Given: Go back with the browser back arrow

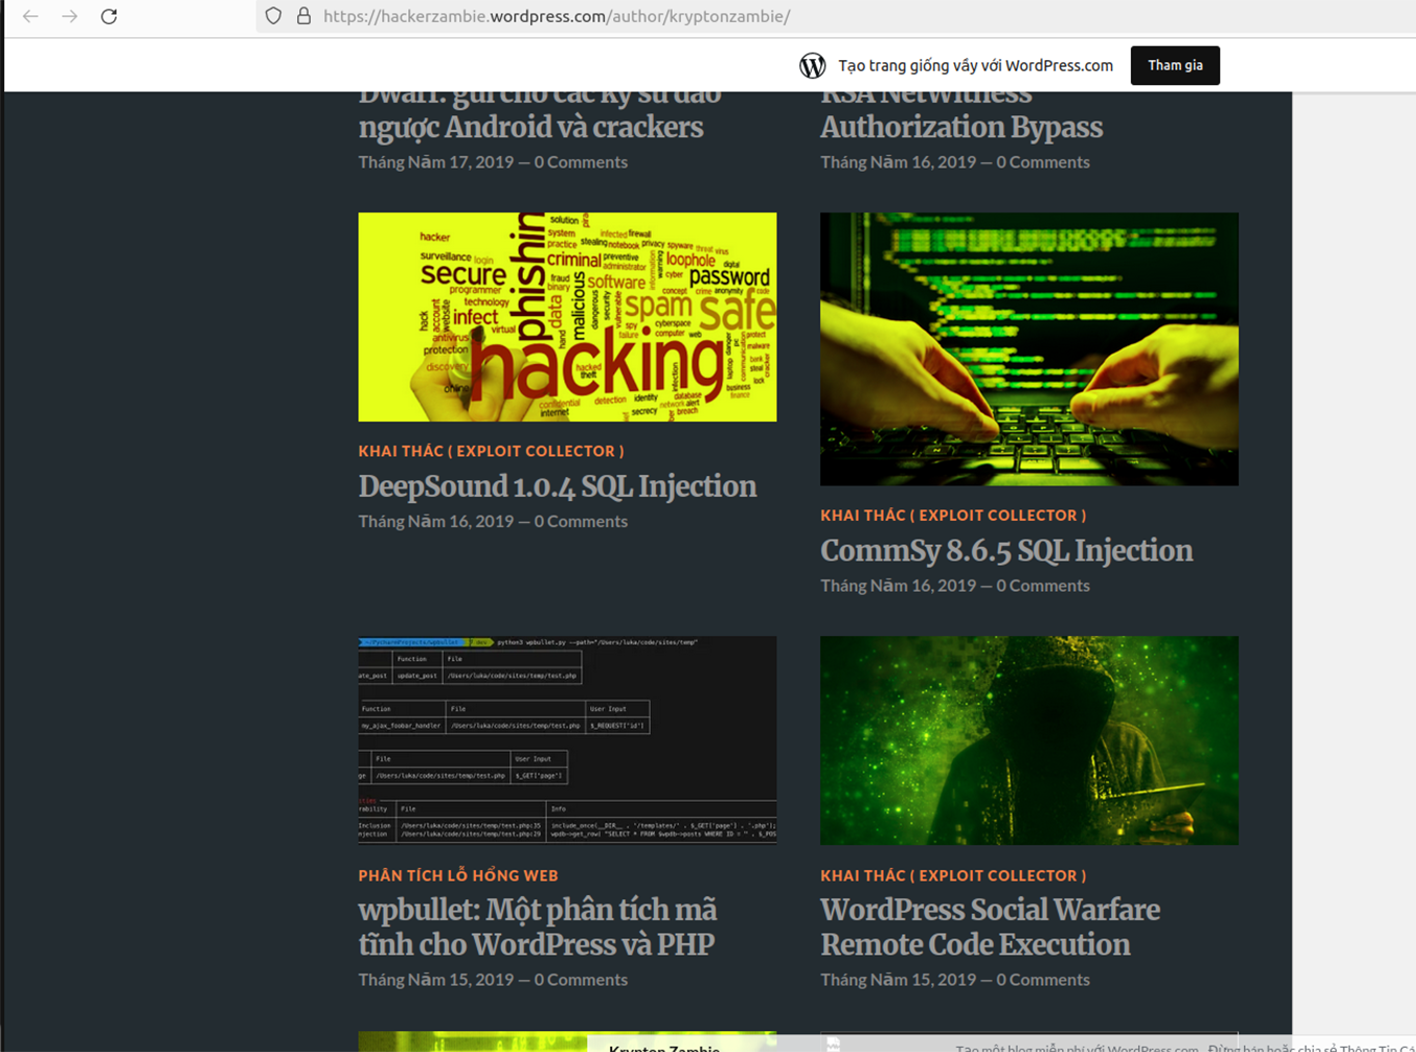Looking at the screenshot, I should coord(31,16).
